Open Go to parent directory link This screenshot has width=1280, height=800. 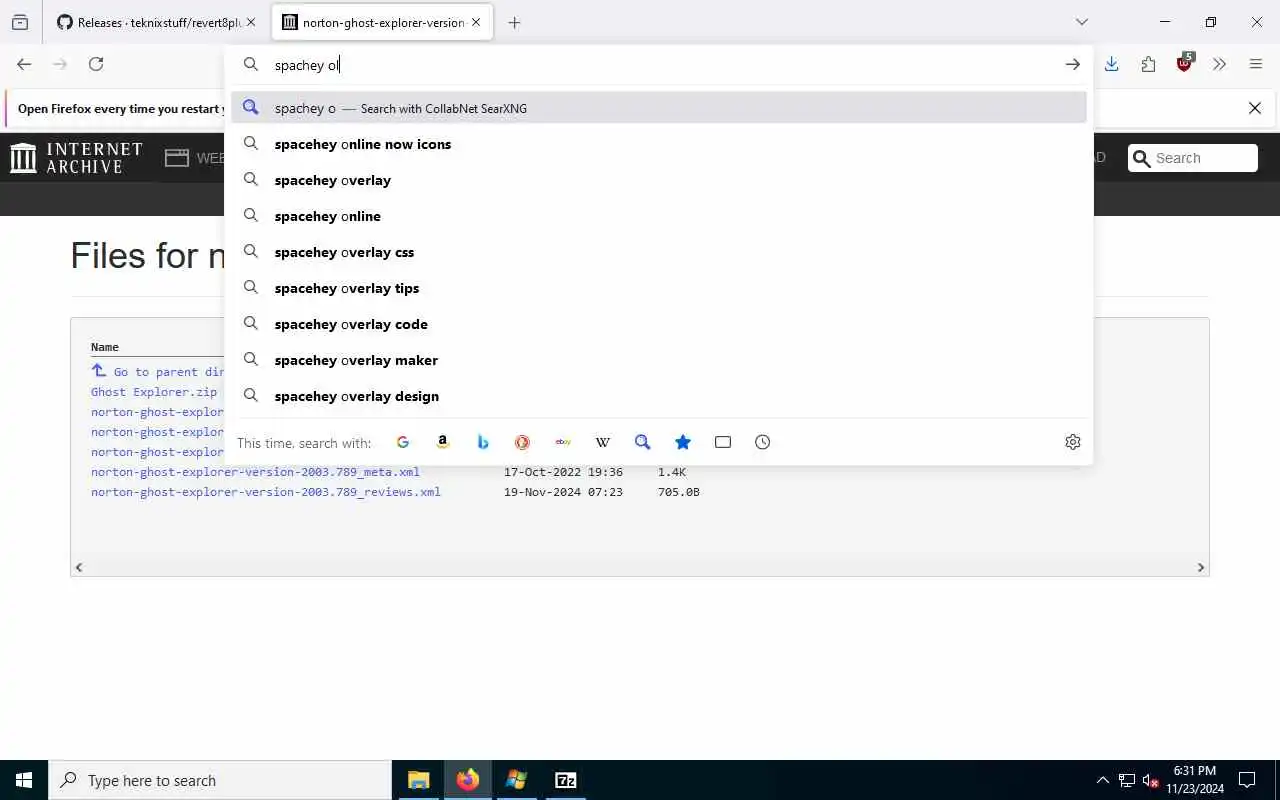click(x=158, y=371)
